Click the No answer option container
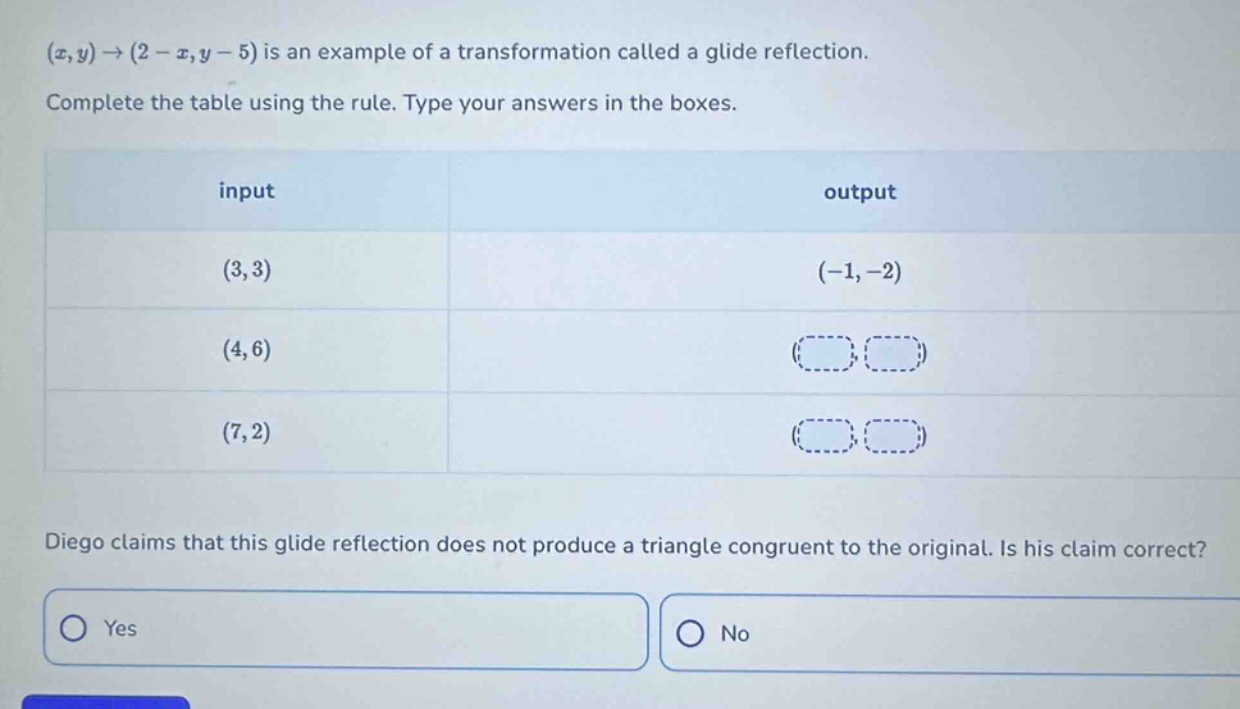 pyautogui.click(x=950, y=634)
